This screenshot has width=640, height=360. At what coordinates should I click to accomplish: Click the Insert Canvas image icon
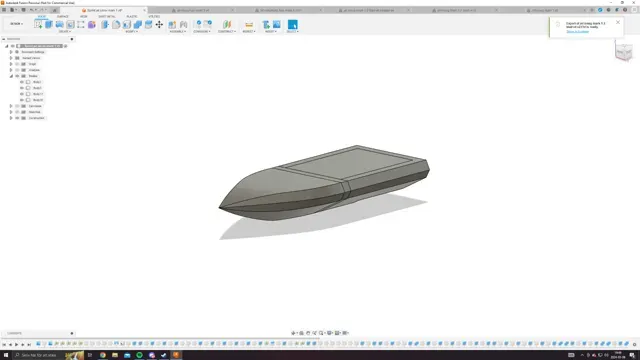click(x=277, y=24)
